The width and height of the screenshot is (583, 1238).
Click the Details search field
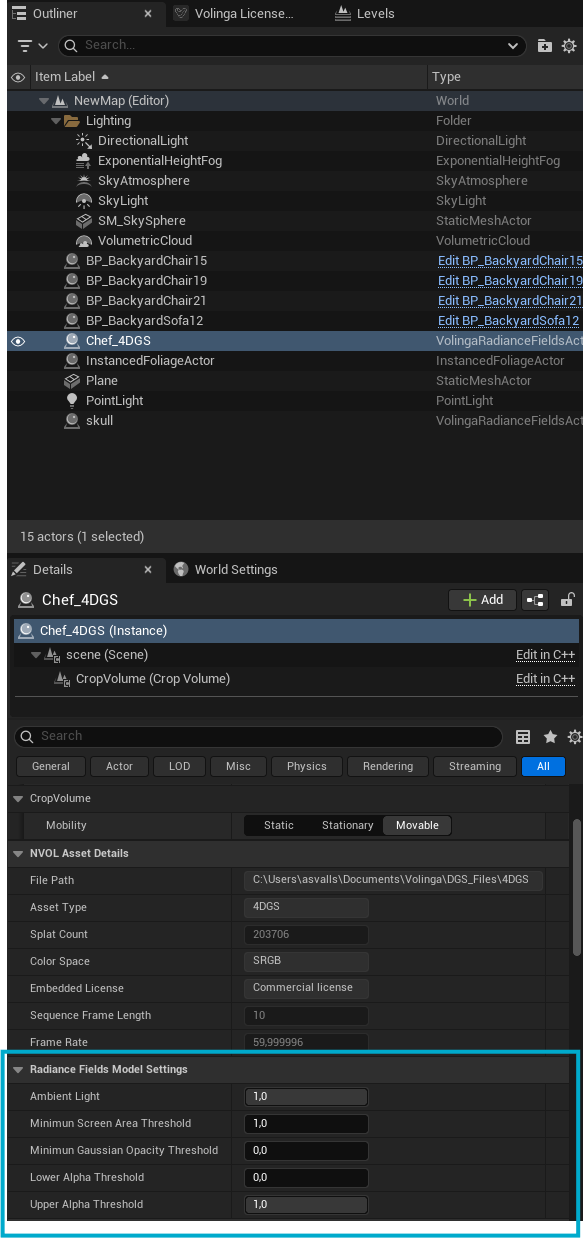point(259,737)
